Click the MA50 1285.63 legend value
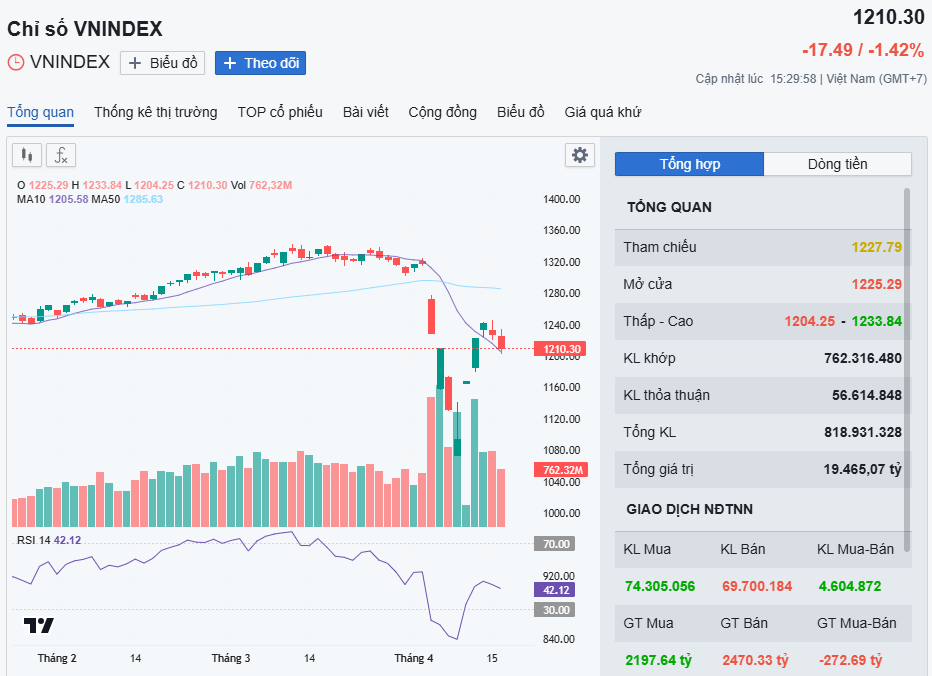Viewport: 932px width, 676px height. [x=143, y=199]
